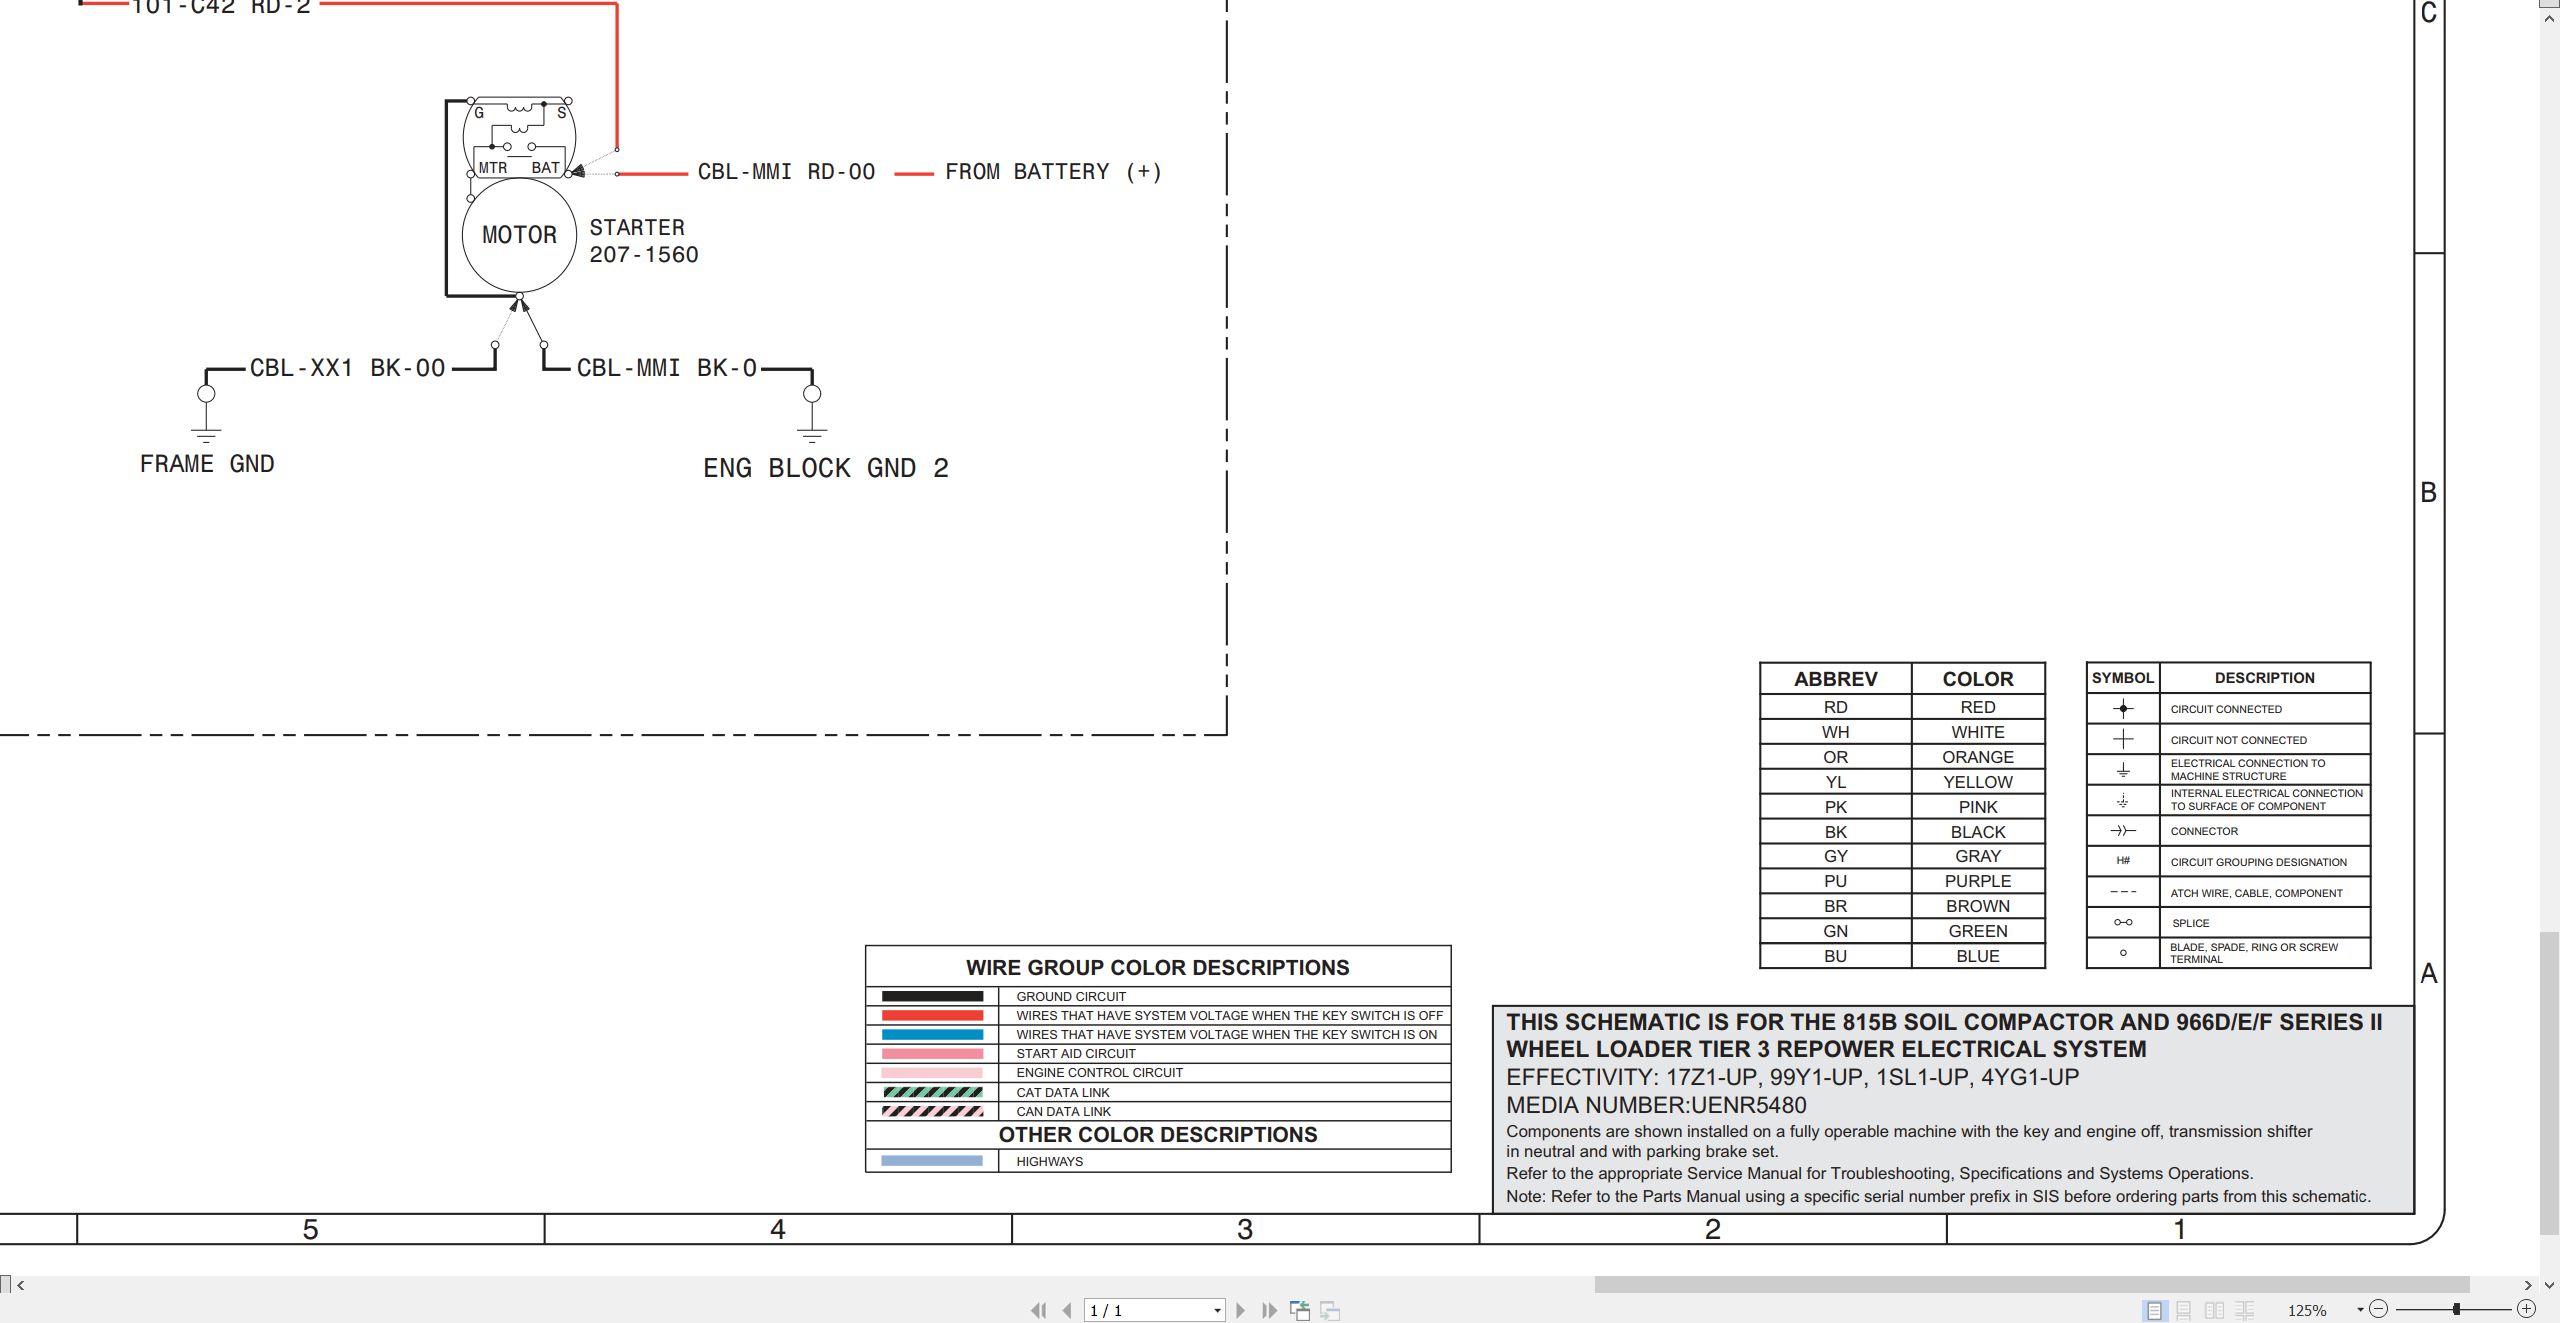The image size is (2560, 1323).
Task: Click the CAT DATA LINK striped swatch
Action: [932, 1092]
